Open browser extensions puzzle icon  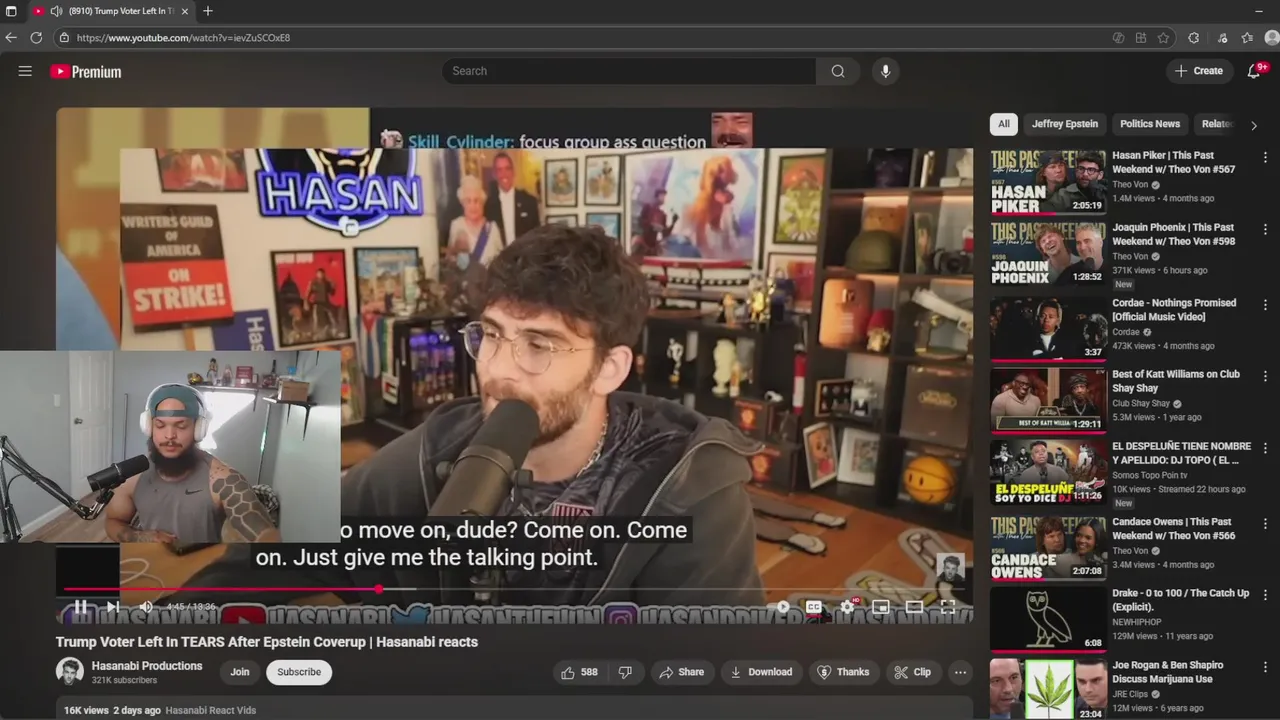pyautogui.click(x=1194, y=38)
